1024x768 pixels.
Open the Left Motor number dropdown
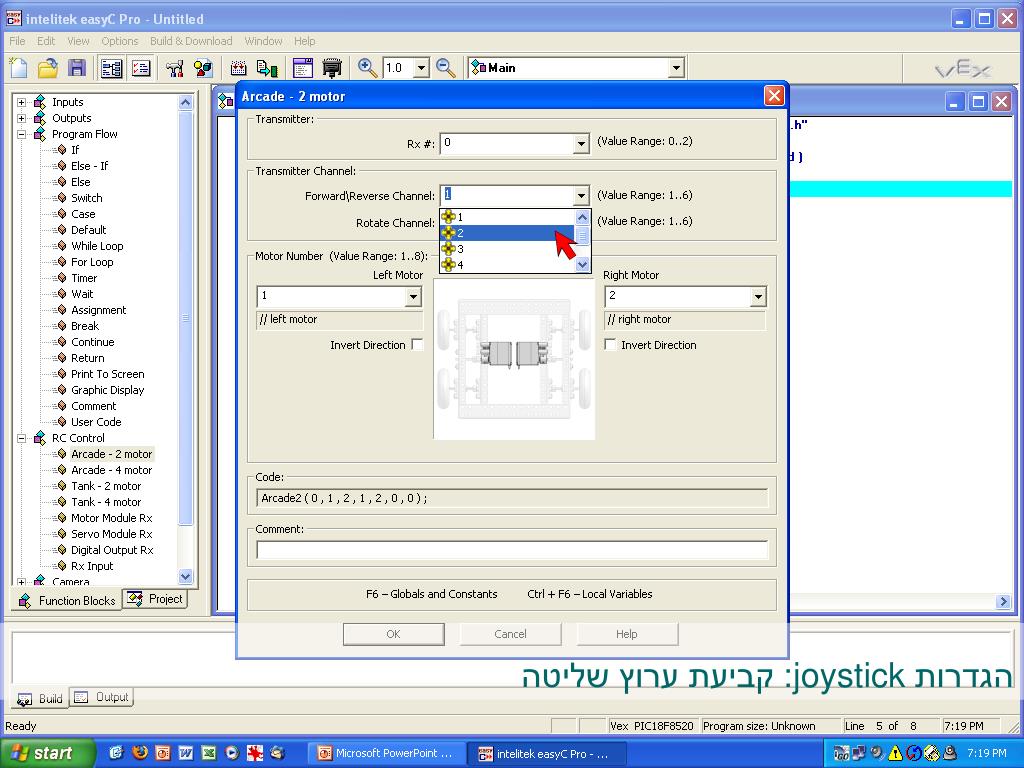413,297
